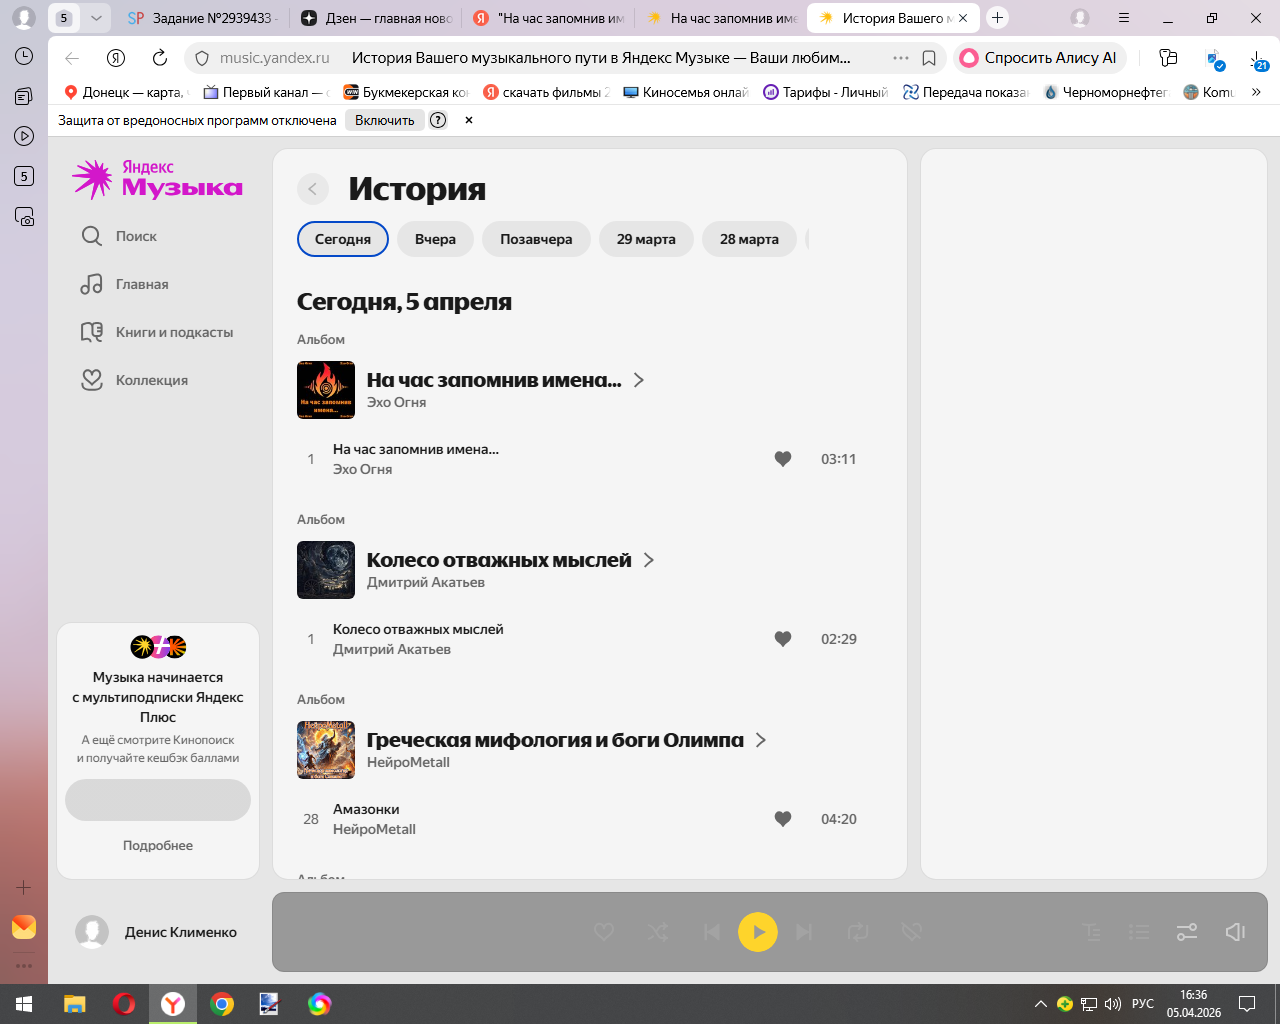Bookmark this page icon in address bar
The width and height of the screenshot is (1280, 1024).
(x=929, y=58)
